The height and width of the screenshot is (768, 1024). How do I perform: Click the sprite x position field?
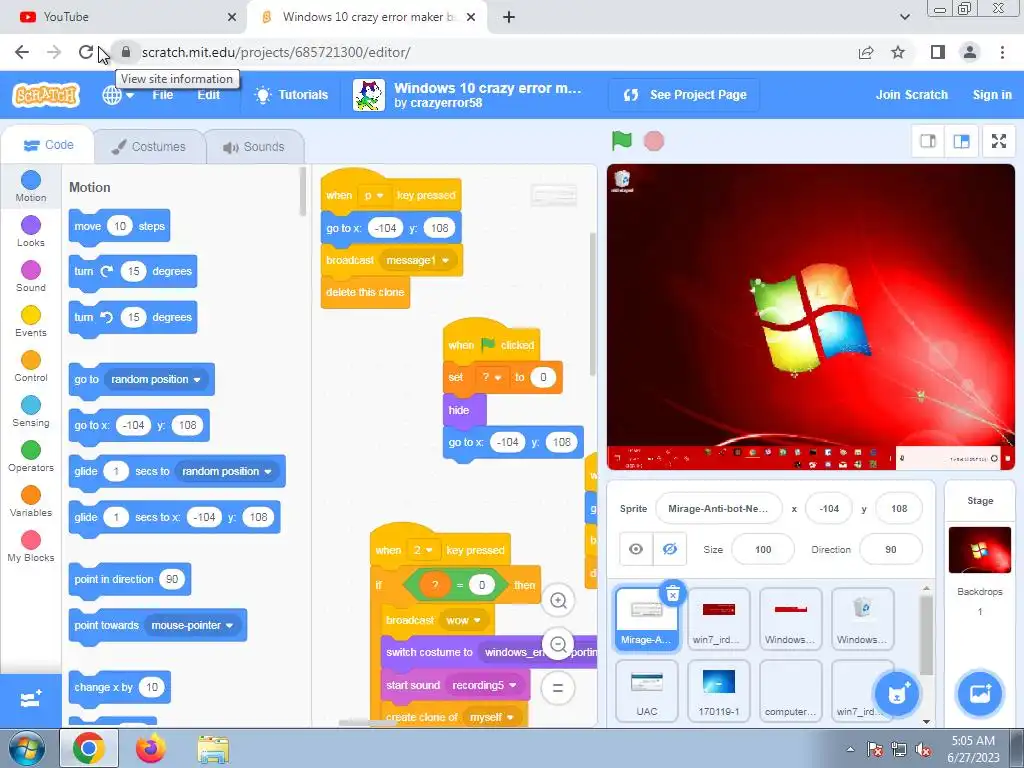point(829,508)
